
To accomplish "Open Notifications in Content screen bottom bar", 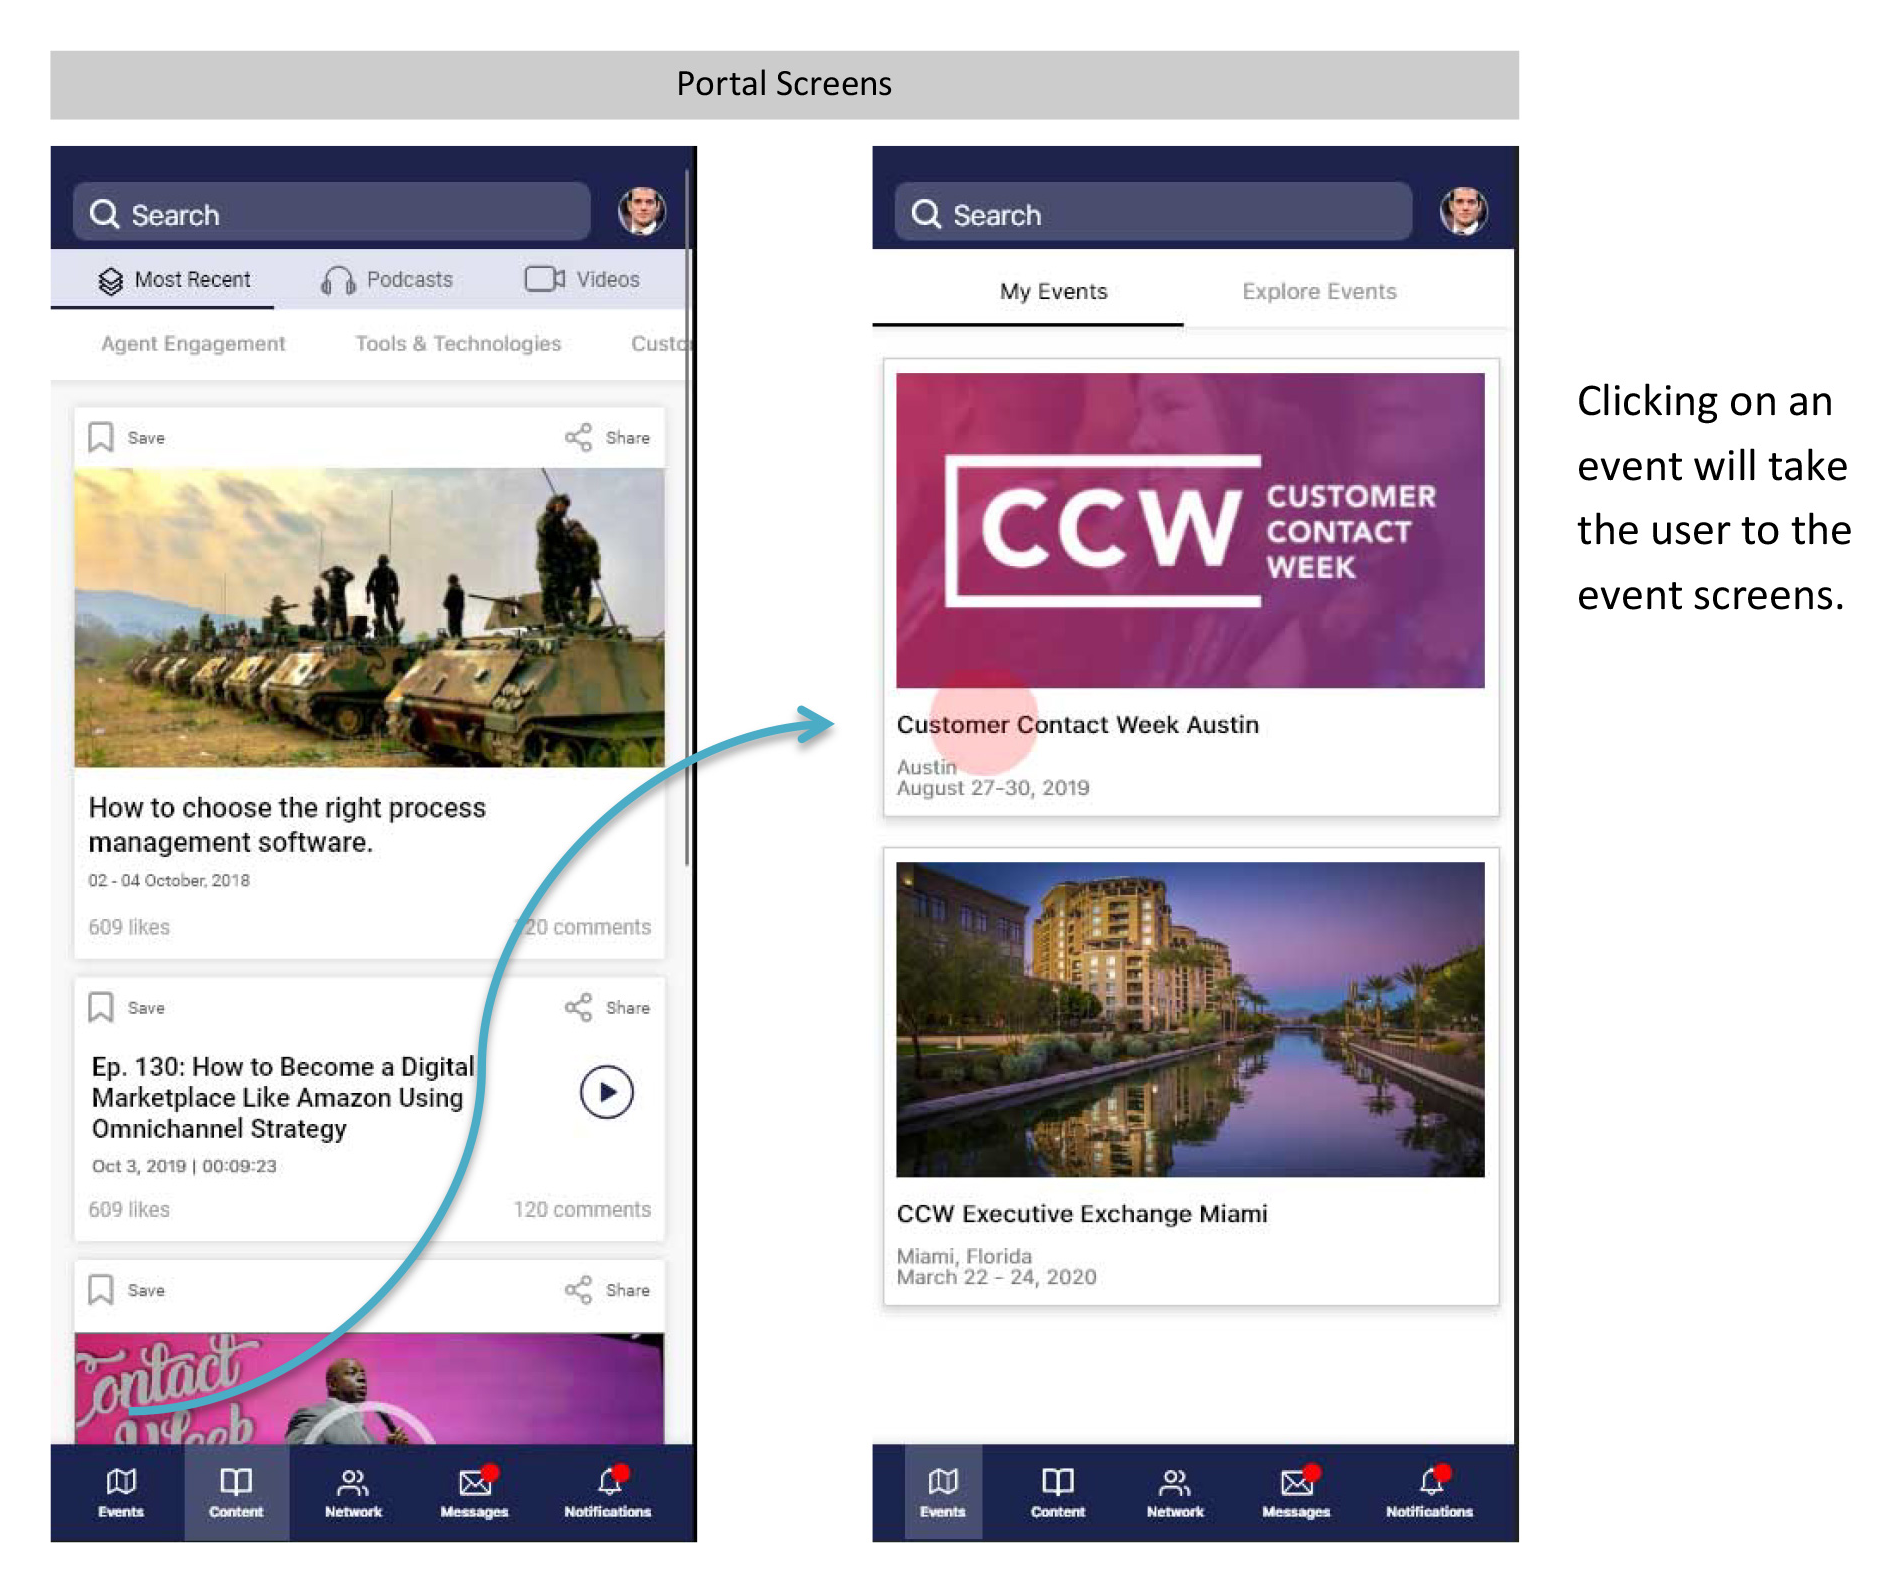I will point(607,1493).
